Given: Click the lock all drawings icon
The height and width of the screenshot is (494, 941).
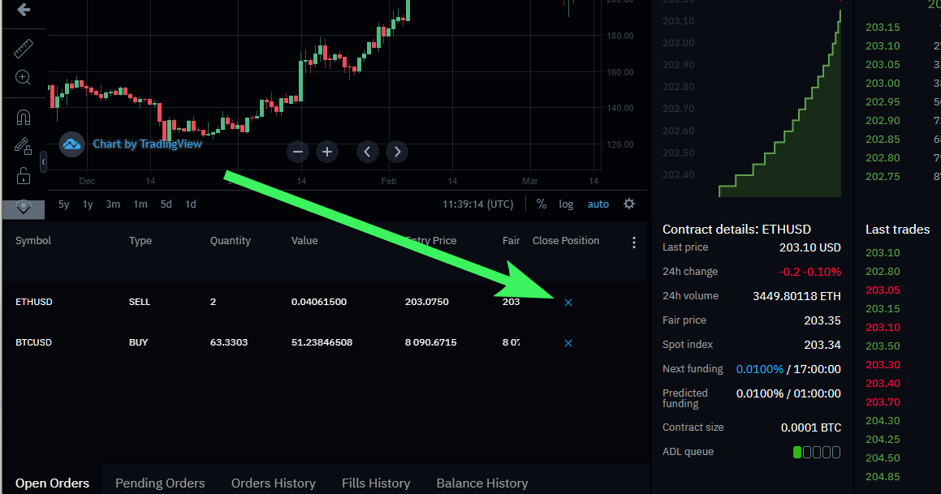Looking at the screenshot, I should pyautogui.click(x=23, y=177).
